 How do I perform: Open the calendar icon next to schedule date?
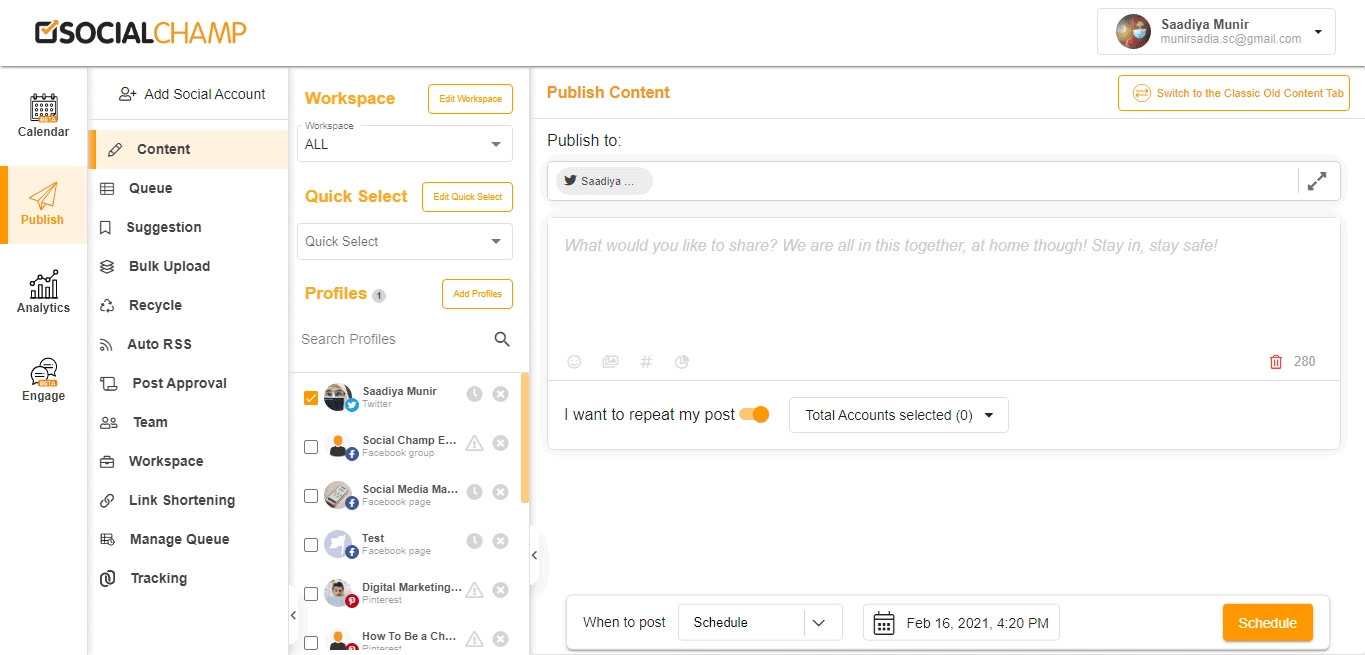883,623
